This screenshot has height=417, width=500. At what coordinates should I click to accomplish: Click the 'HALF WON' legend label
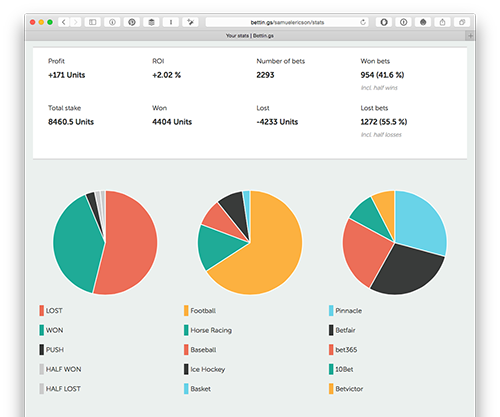click(x=63, y=369)
